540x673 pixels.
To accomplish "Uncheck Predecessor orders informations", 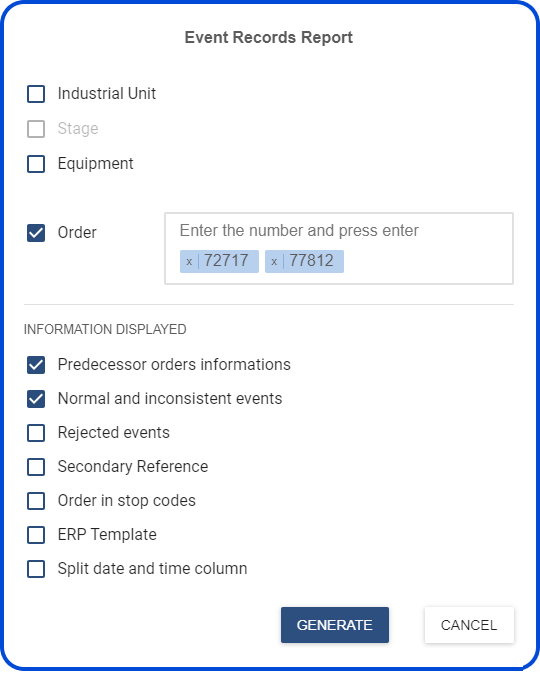I will click(36, 365).
